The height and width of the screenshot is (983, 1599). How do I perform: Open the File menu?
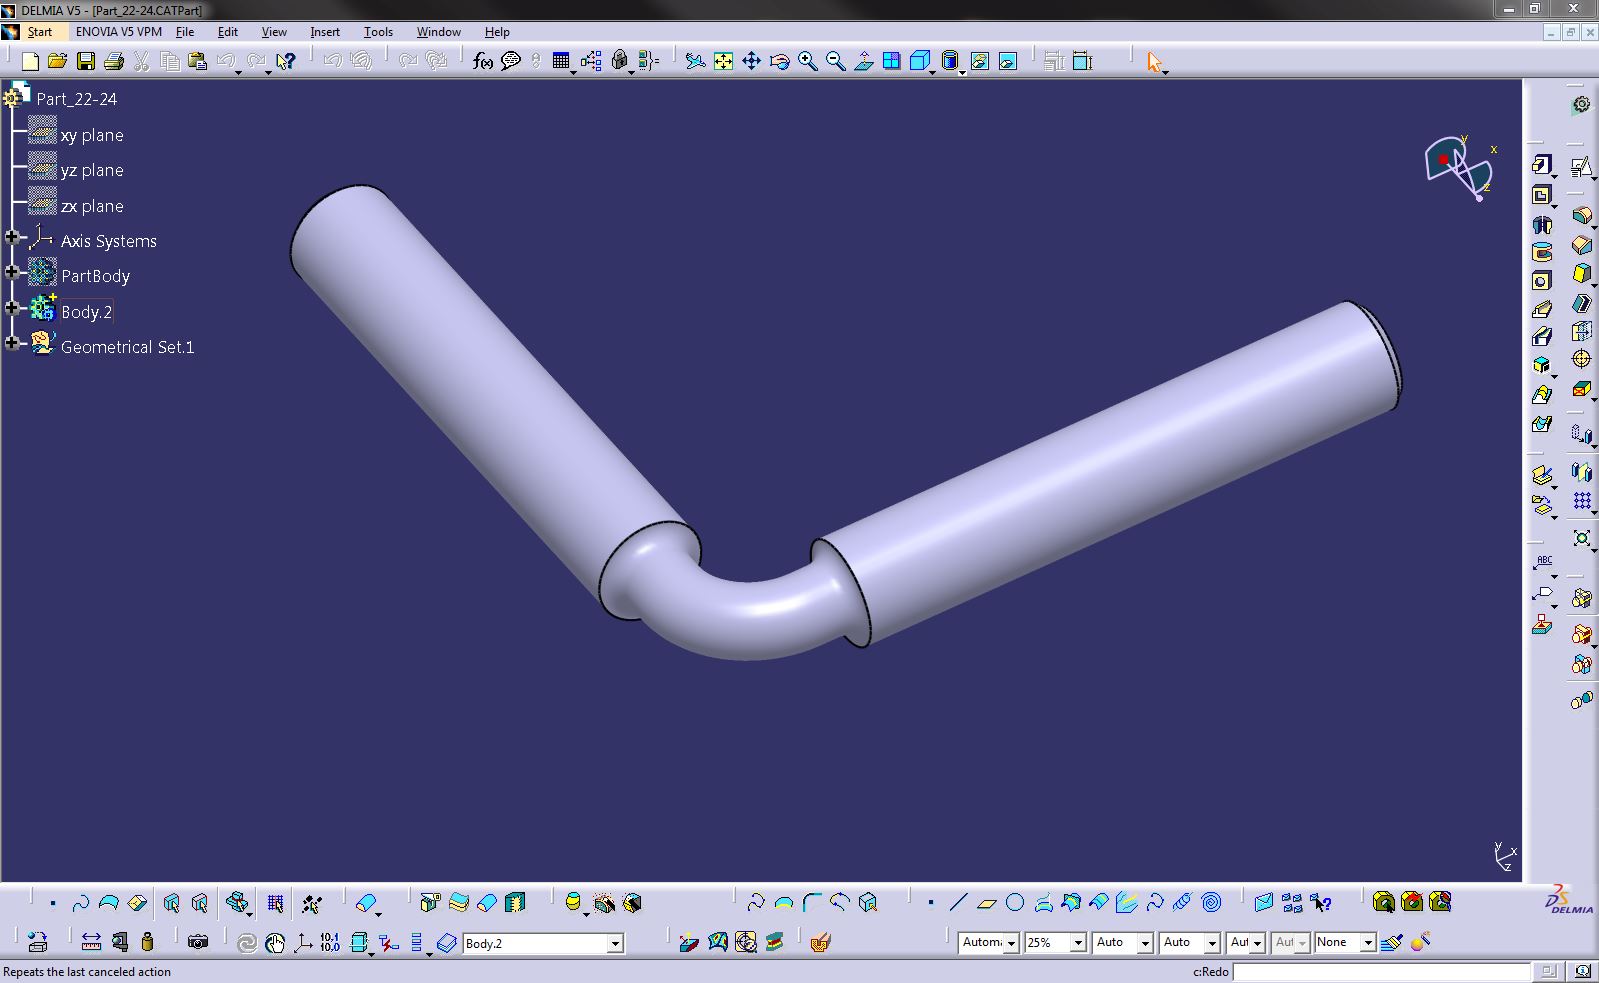click(185, 32)
